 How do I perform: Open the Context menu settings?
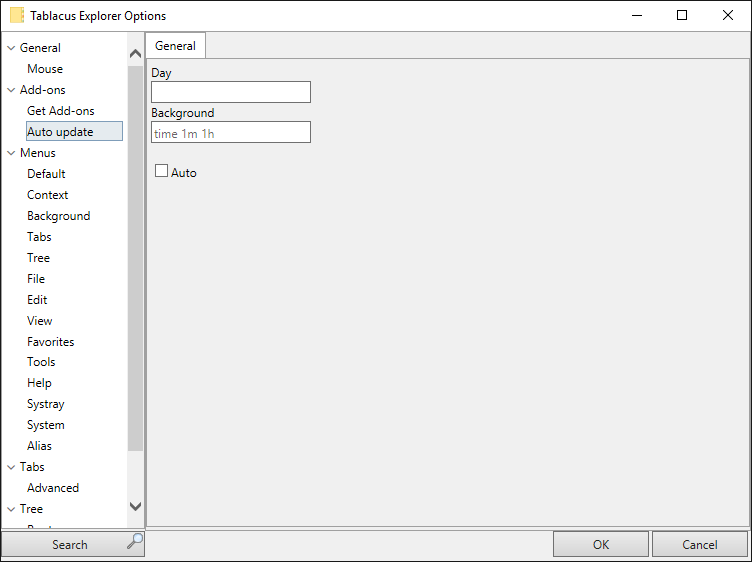47,195
